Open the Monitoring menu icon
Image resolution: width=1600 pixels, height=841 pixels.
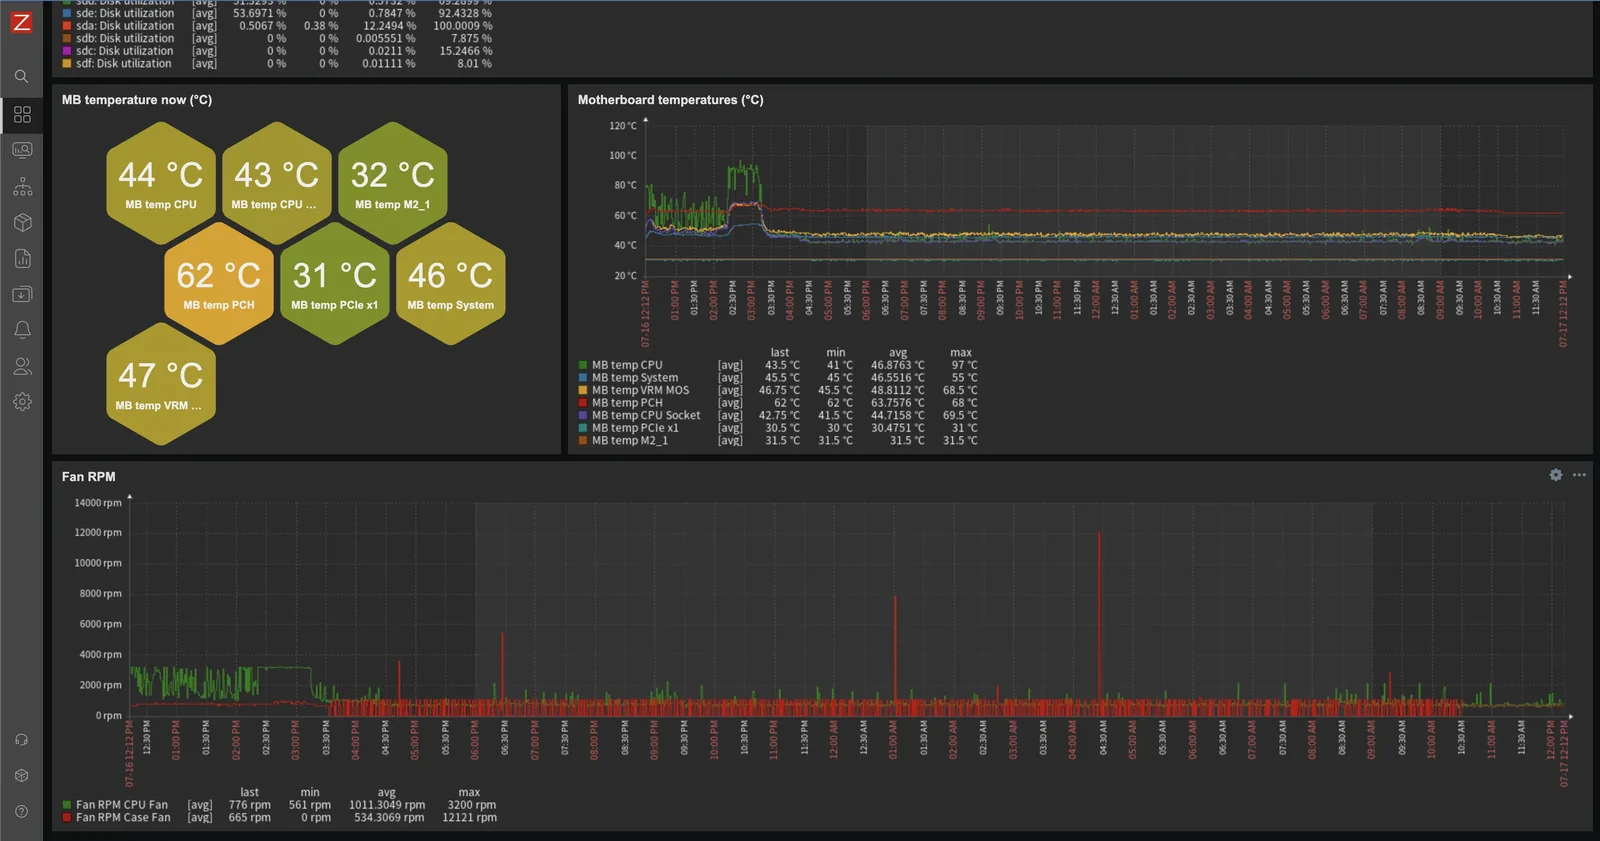point(22,150)
